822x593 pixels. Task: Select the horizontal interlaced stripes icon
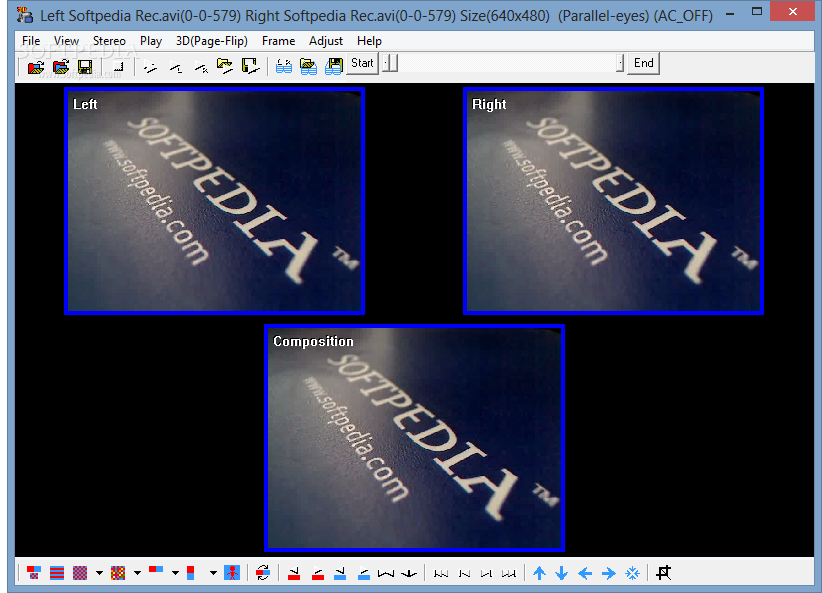pos(57,573)
